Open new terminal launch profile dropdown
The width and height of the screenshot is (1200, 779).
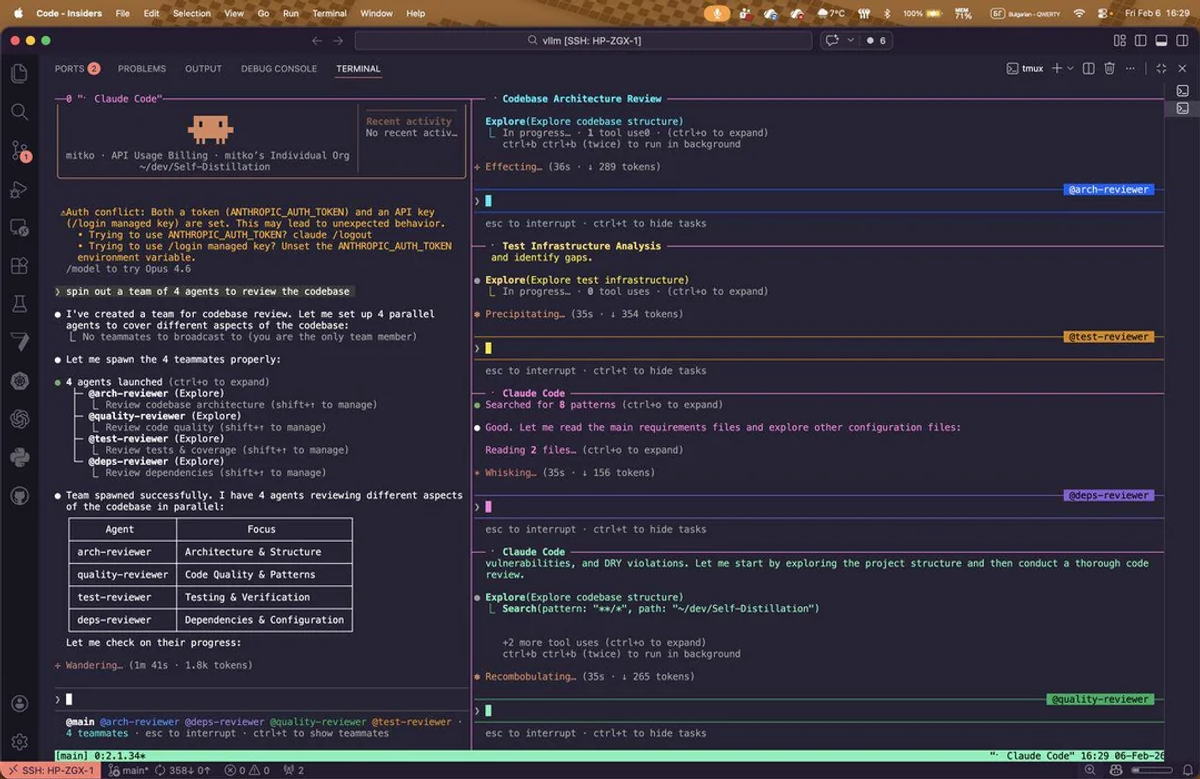tap(1070, 69)
